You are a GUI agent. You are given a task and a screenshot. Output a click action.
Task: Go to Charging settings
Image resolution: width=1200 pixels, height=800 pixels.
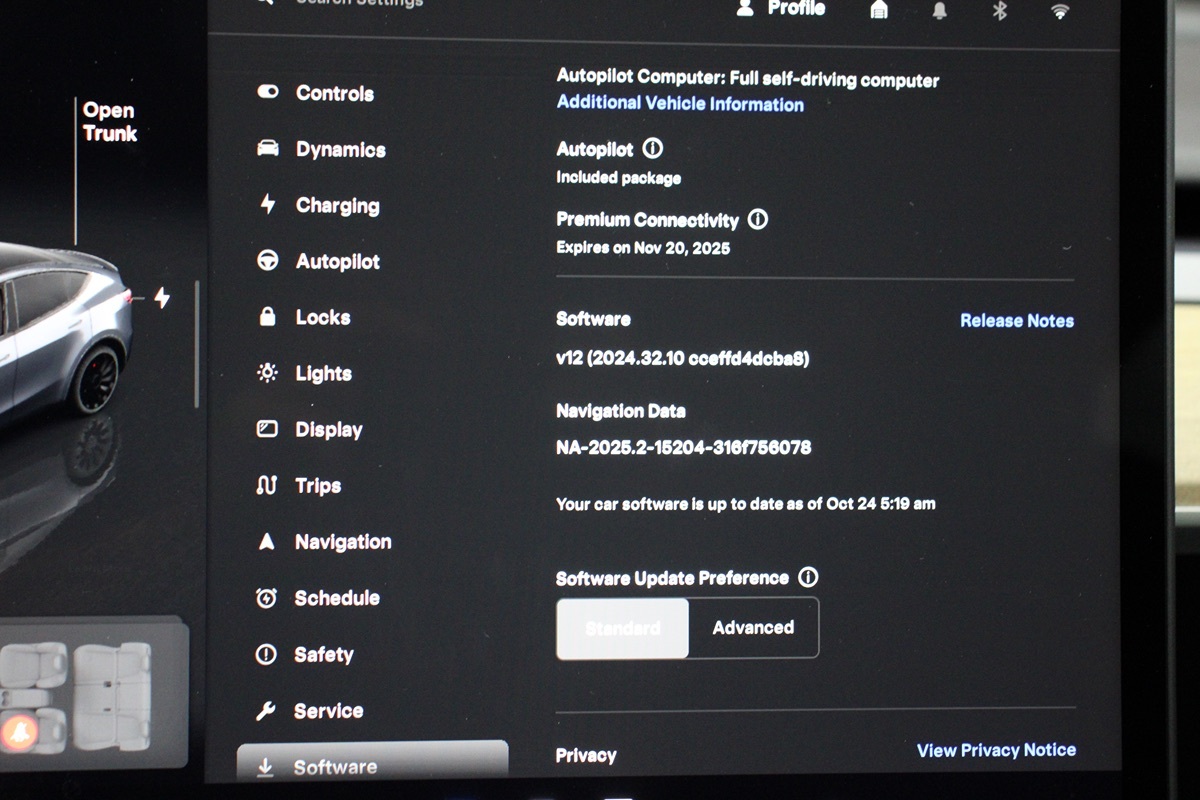point(337,205)
